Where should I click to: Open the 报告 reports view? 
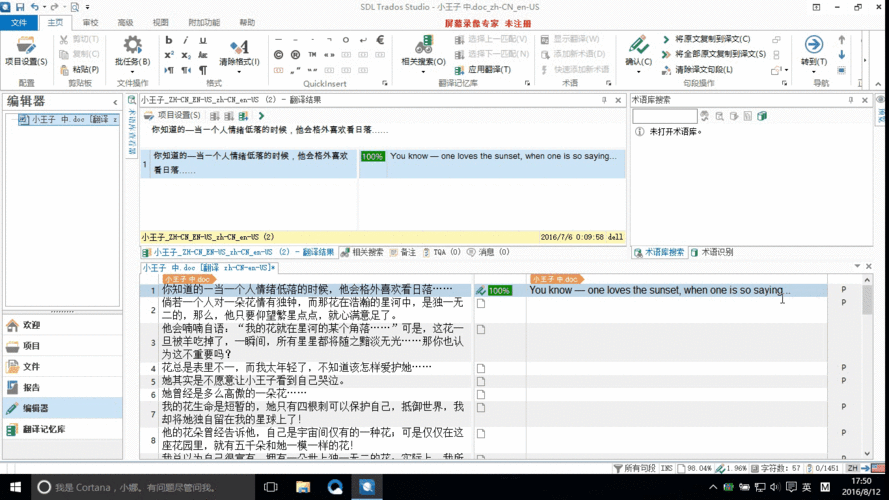(x=62, y=387)
